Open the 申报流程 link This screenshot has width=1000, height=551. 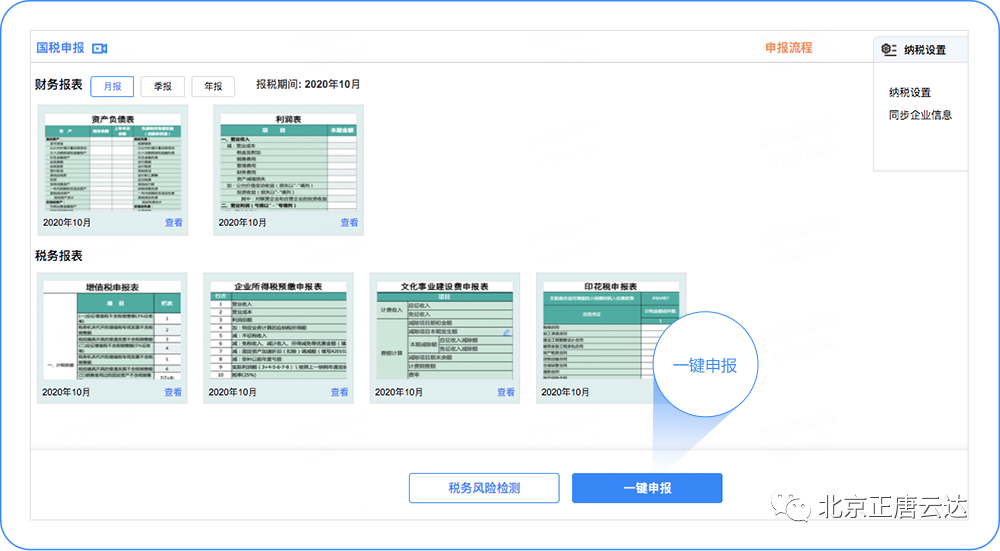coord(789,48)
